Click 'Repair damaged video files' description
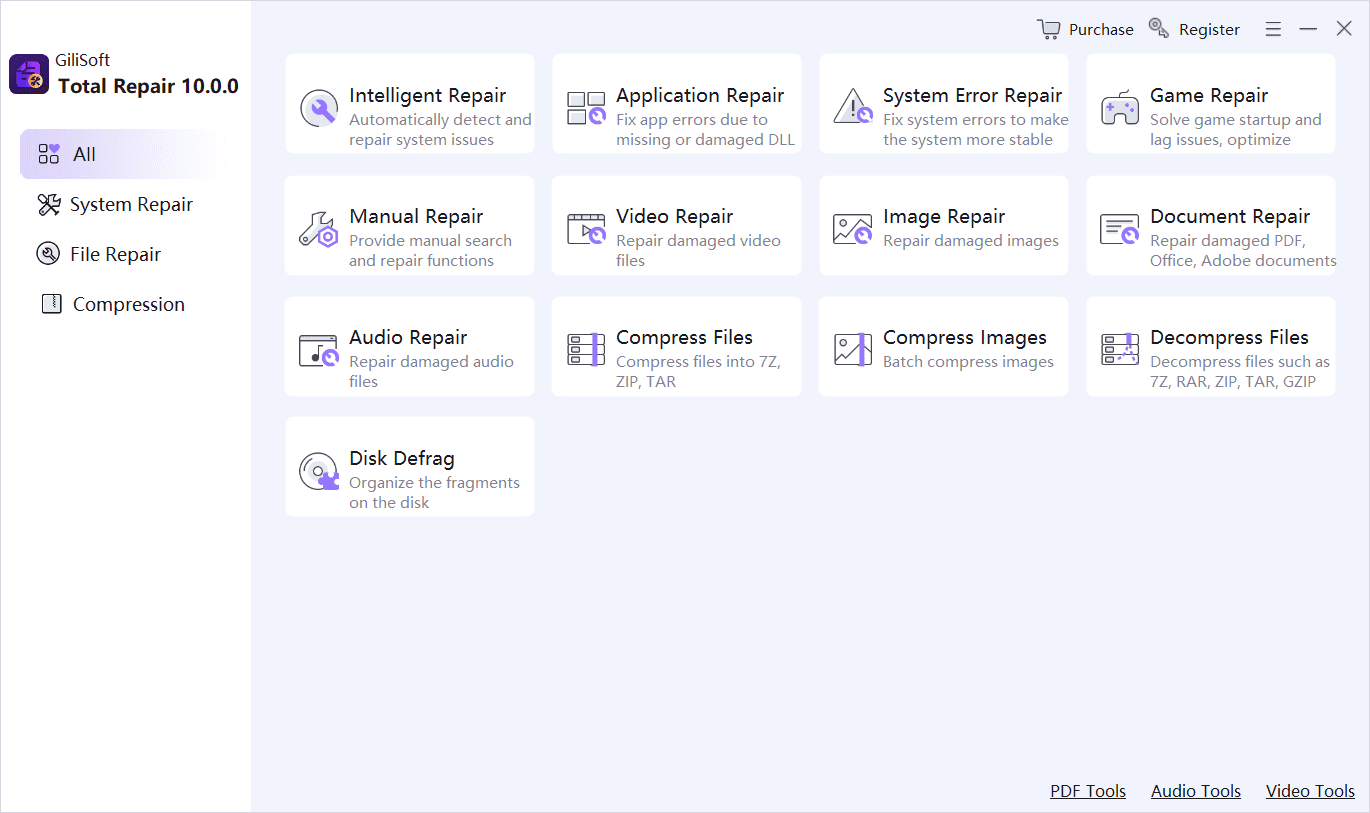The image size is (1370, 813). (698, 251)
